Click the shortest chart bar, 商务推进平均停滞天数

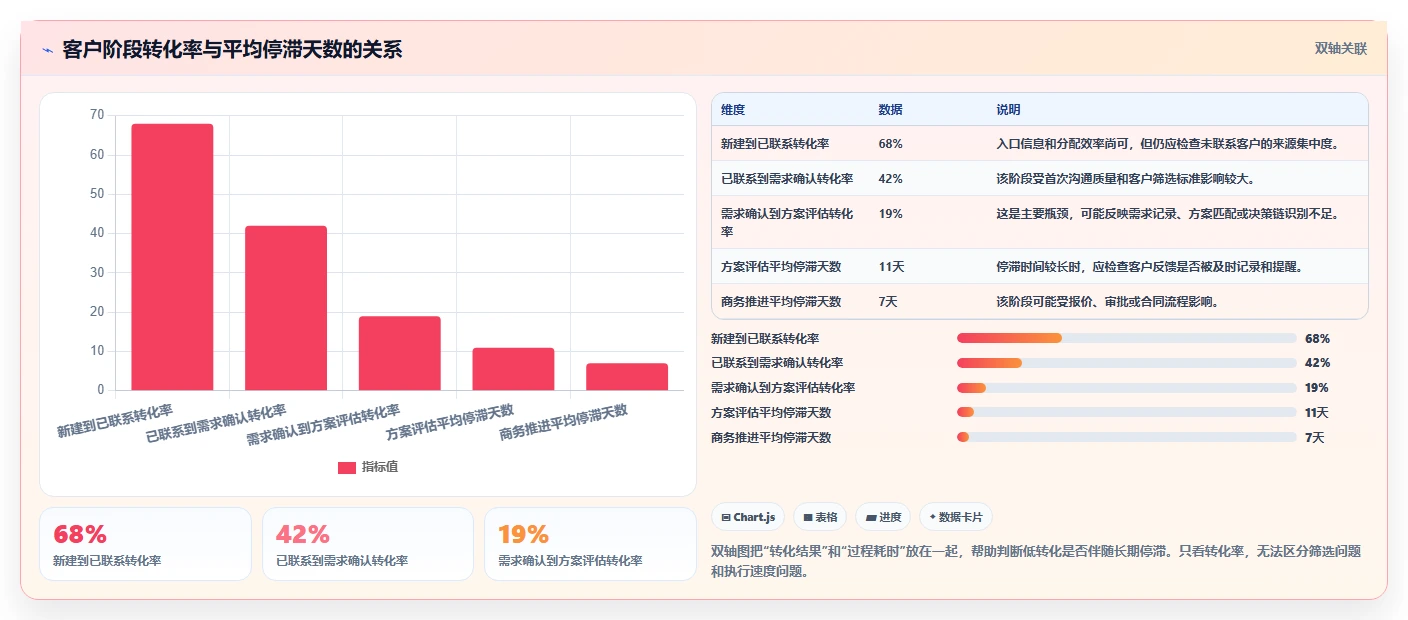click(627, 377)
